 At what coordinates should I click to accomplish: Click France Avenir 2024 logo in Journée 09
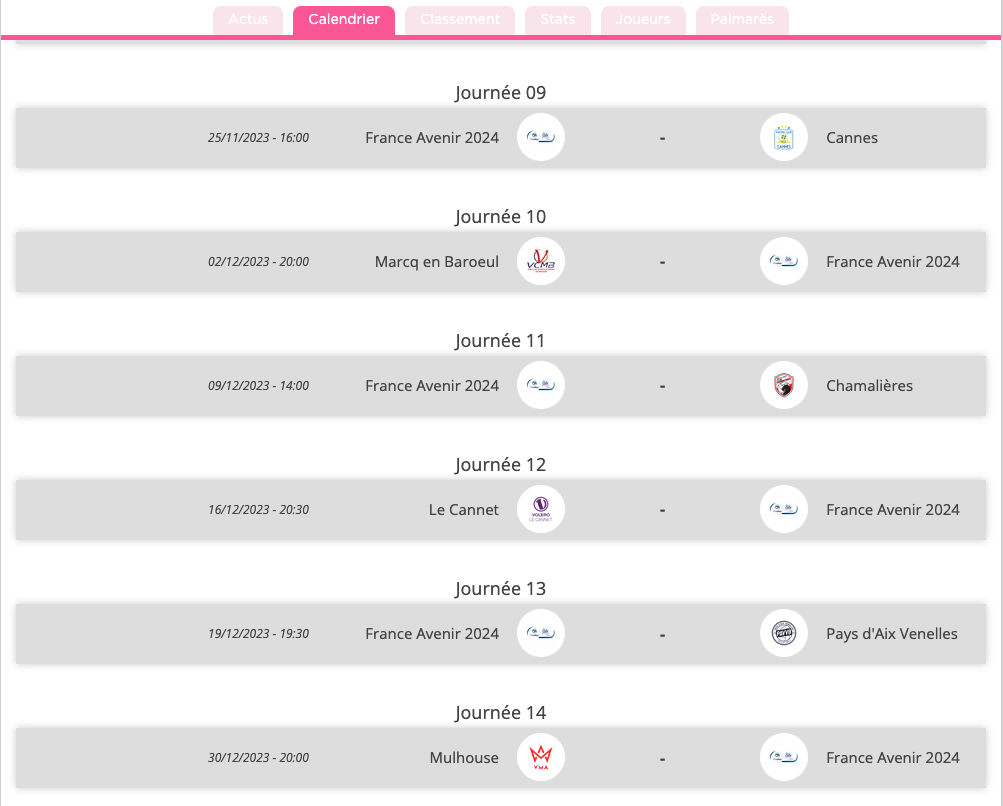pyautogui.click(x=541, y=138)
